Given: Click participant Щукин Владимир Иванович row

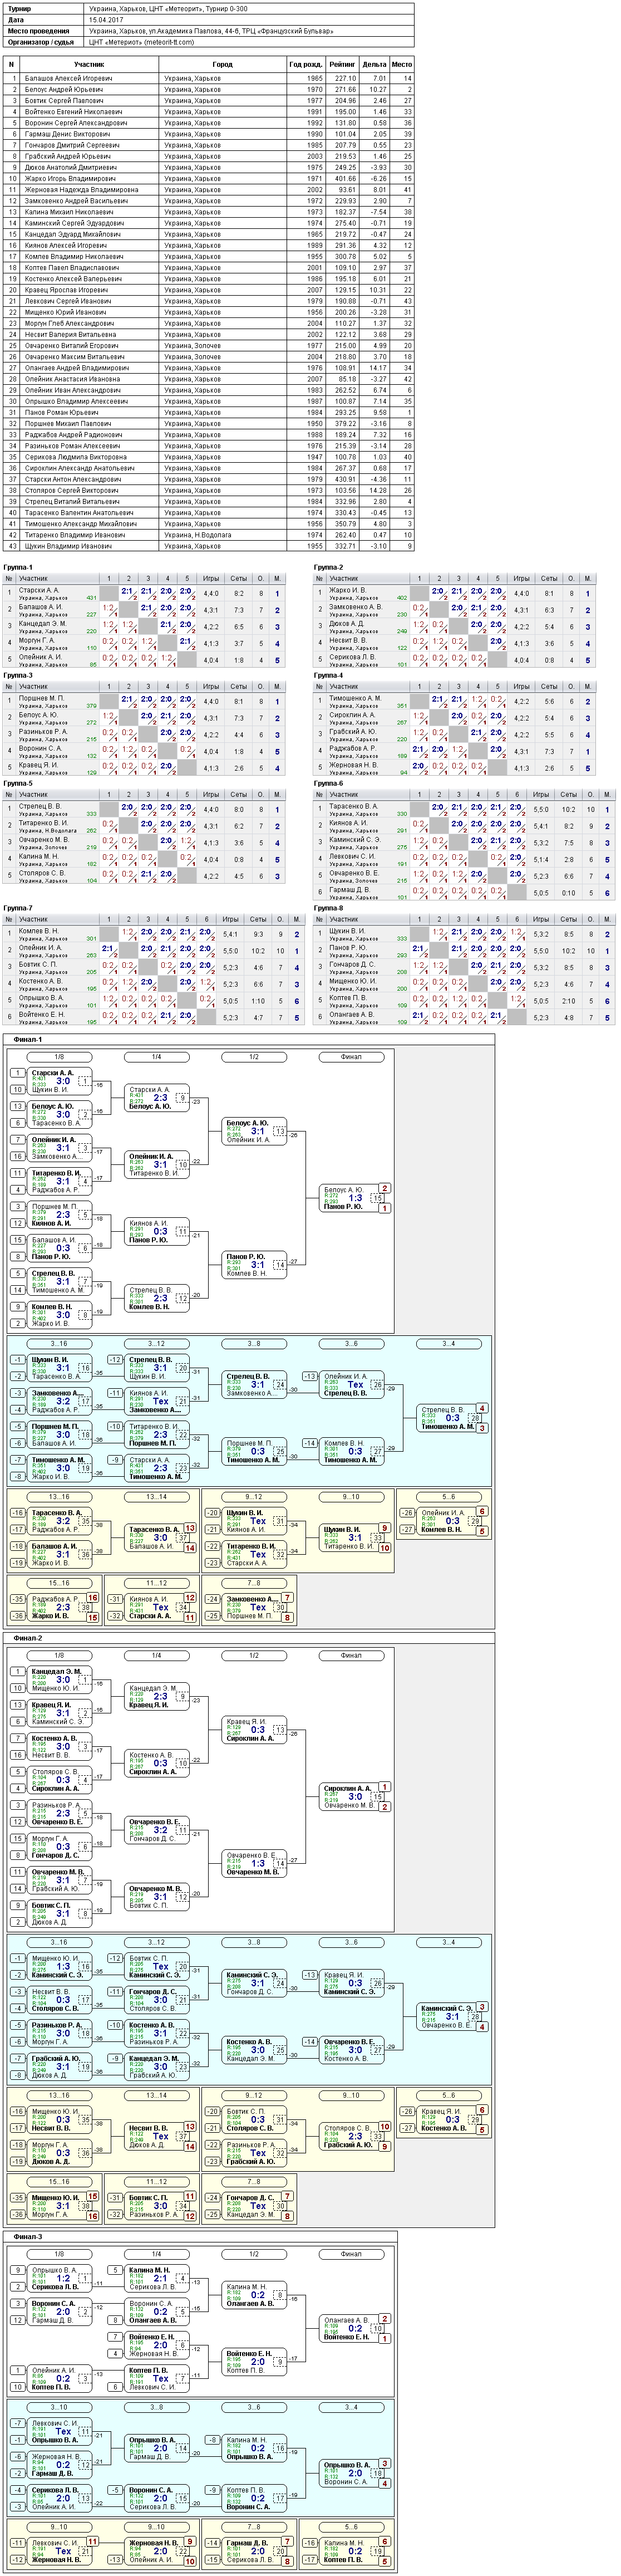Looking at the screenshot, I should (x=68, y=546).
